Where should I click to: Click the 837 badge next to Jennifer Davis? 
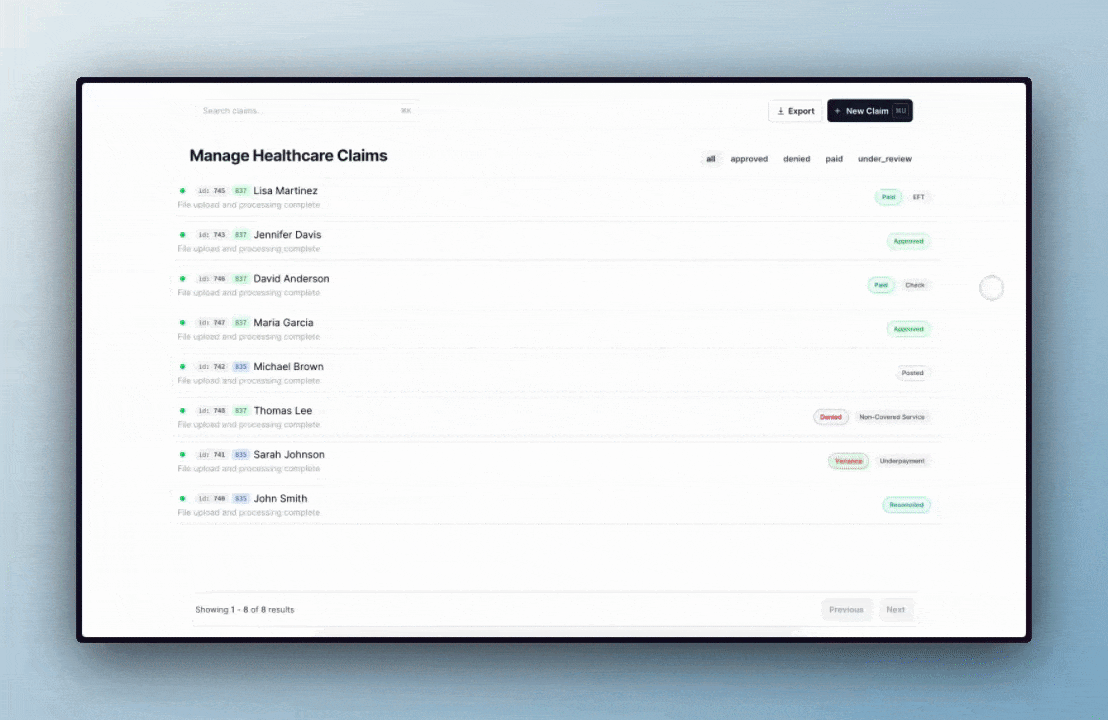click(x=240, y=235)
